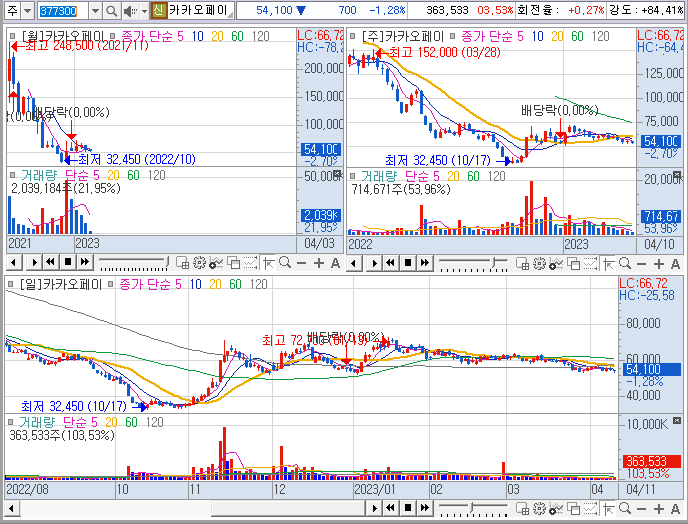The width and height of the screenshot is (688, 524).
Task: Toggle 종가 단순 checkbox in weekly chart
Action: [452, 36]
